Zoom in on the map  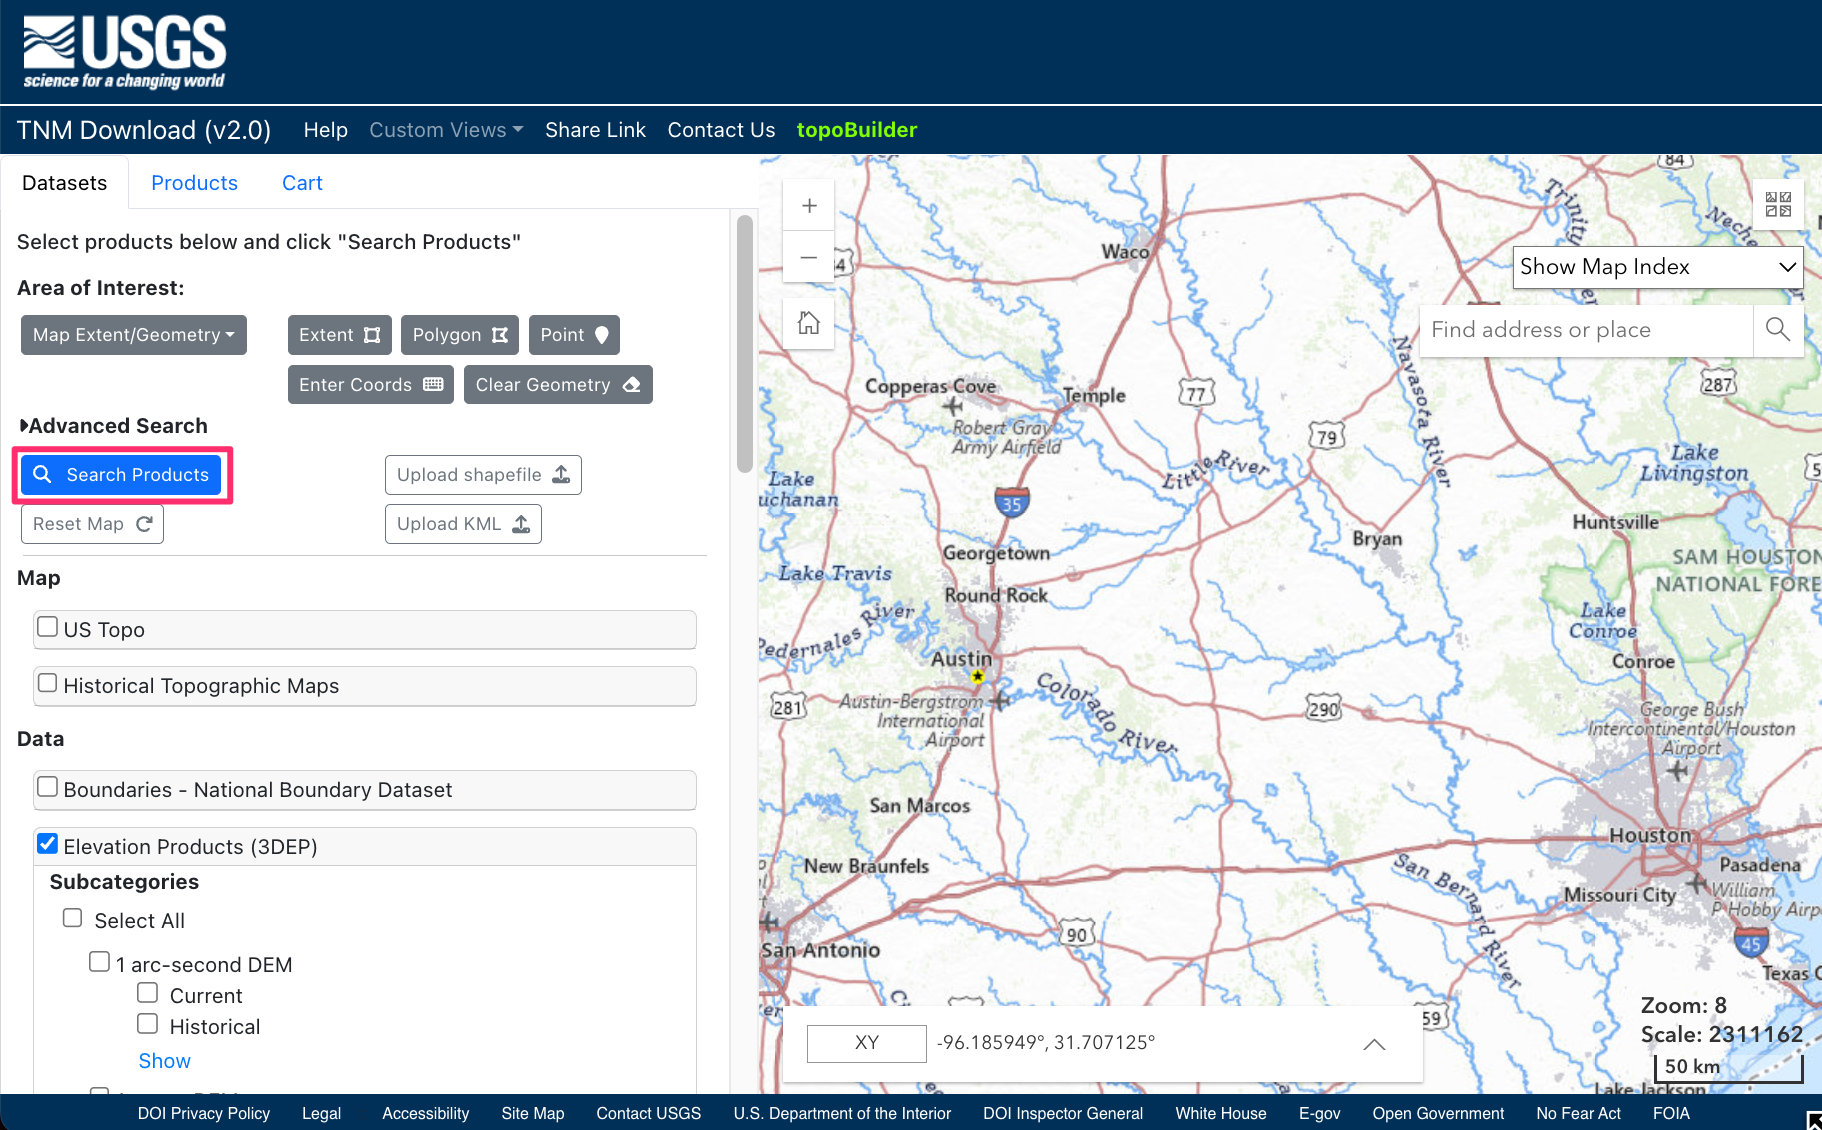click(809, 206)
